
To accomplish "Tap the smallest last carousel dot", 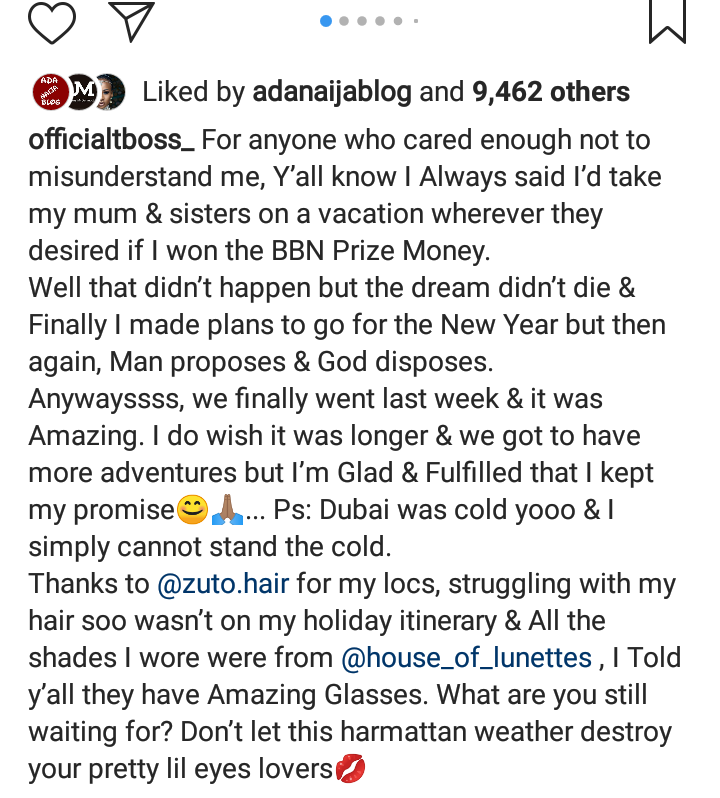I will [415, 21].
